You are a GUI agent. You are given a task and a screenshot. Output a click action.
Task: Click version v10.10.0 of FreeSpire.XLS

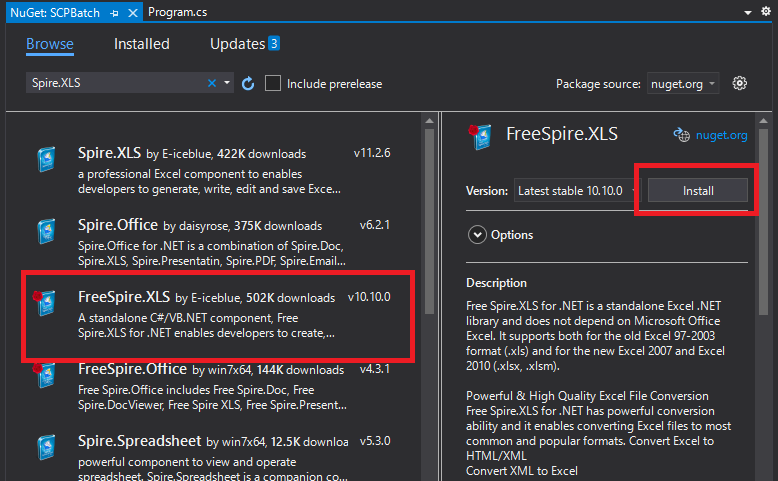(369, 297)
